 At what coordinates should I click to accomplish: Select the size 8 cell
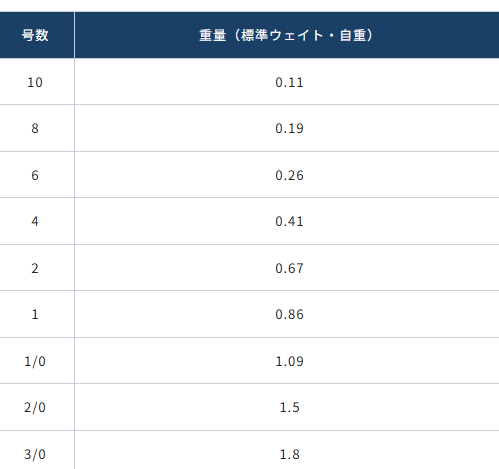(35, 128)
